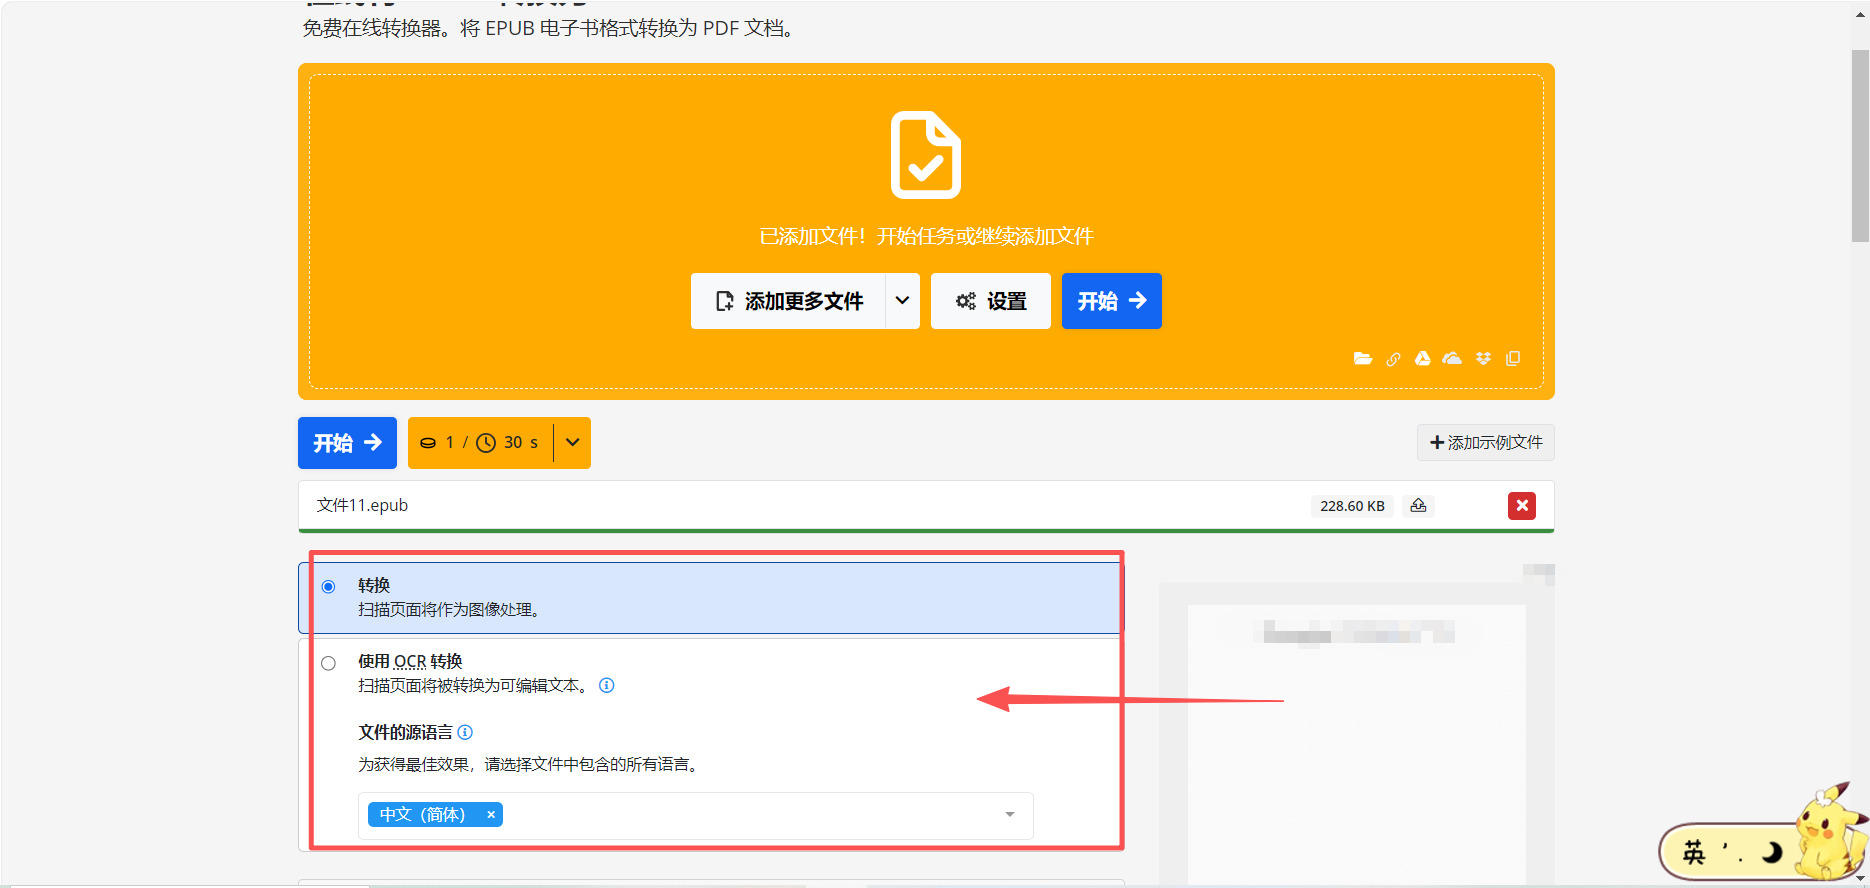
Task: Open the 设置 settings button
Action: coord(991,301)
